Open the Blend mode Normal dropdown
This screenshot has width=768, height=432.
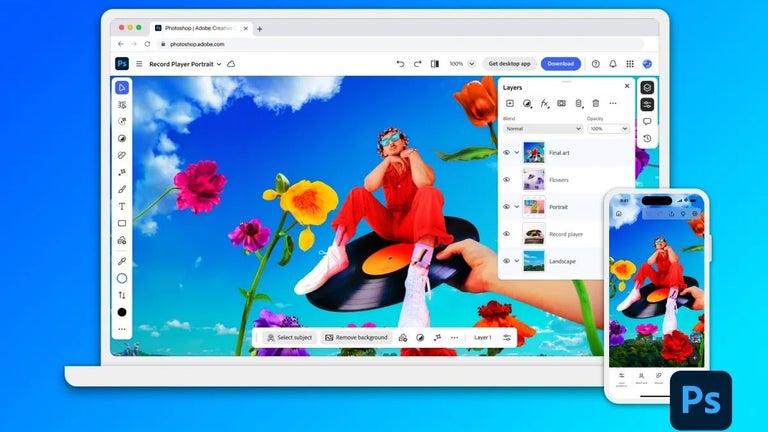[542, 129]
